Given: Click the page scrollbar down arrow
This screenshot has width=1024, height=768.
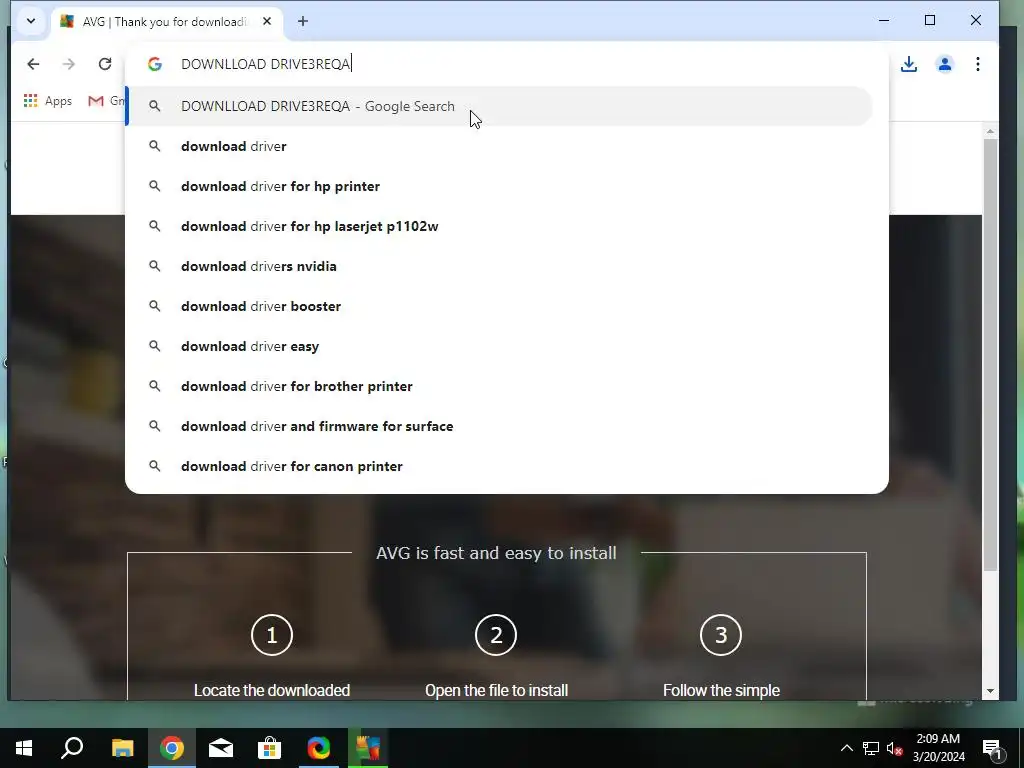Looking at the screenshot, I should [x=990, y=691].
